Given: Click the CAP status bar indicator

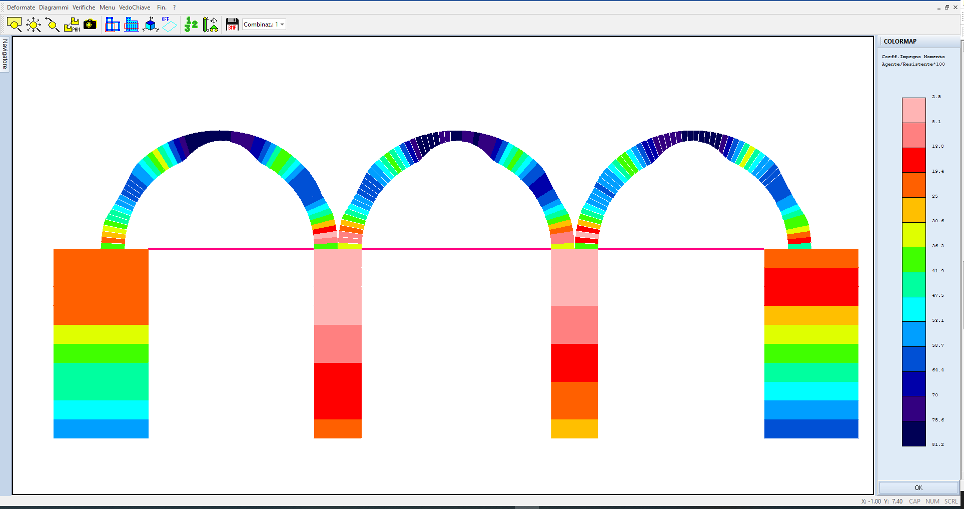Looking at the screenshot, I should [914, 502].
